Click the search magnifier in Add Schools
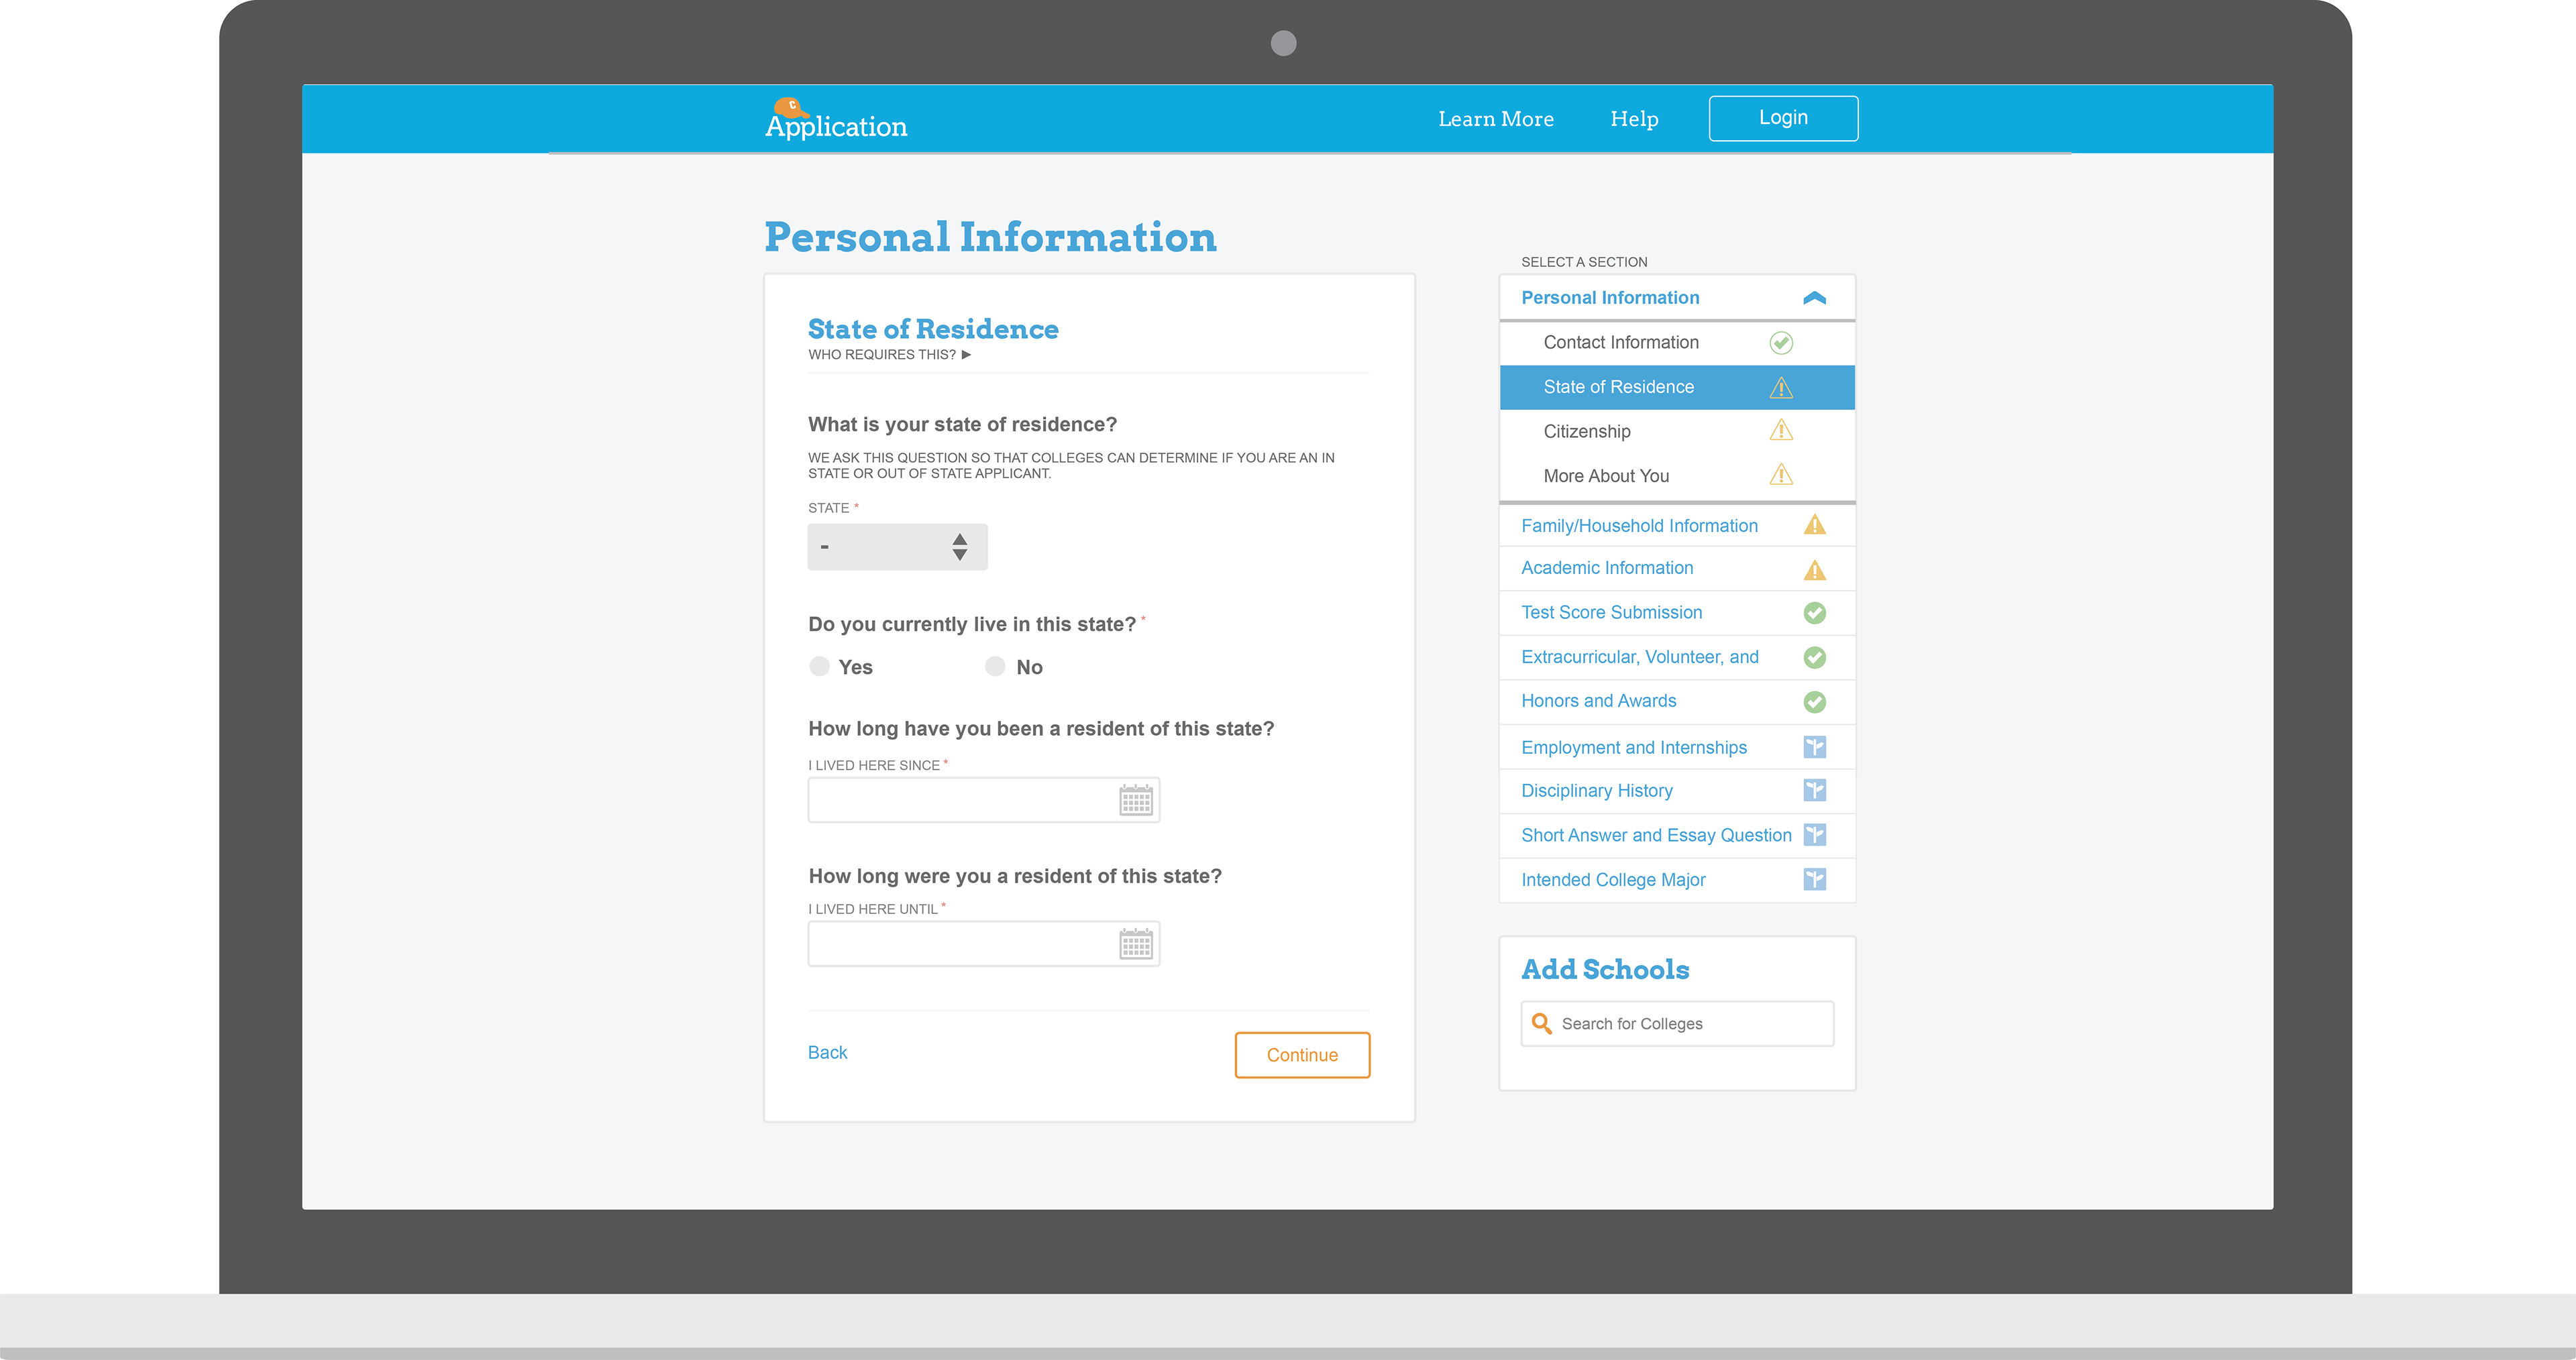The image size is (2576, 1360). click(1542, 1024)
